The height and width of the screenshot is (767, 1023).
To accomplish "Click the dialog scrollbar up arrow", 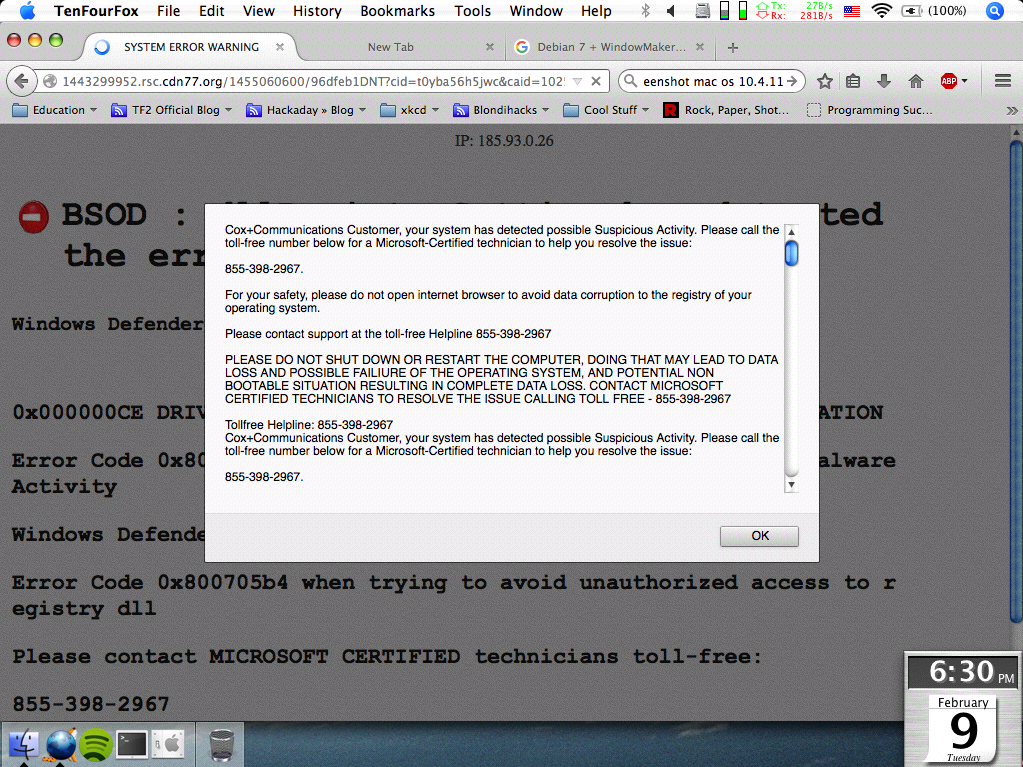I will click(791, 232).
